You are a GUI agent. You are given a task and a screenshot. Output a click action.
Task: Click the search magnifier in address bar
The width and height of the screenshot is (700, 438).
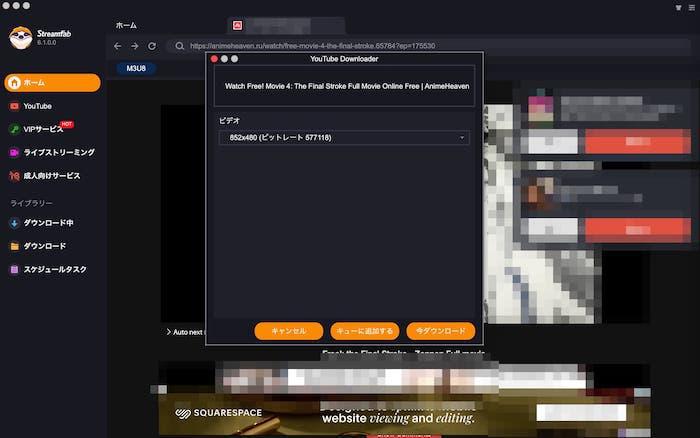[179, 46]
